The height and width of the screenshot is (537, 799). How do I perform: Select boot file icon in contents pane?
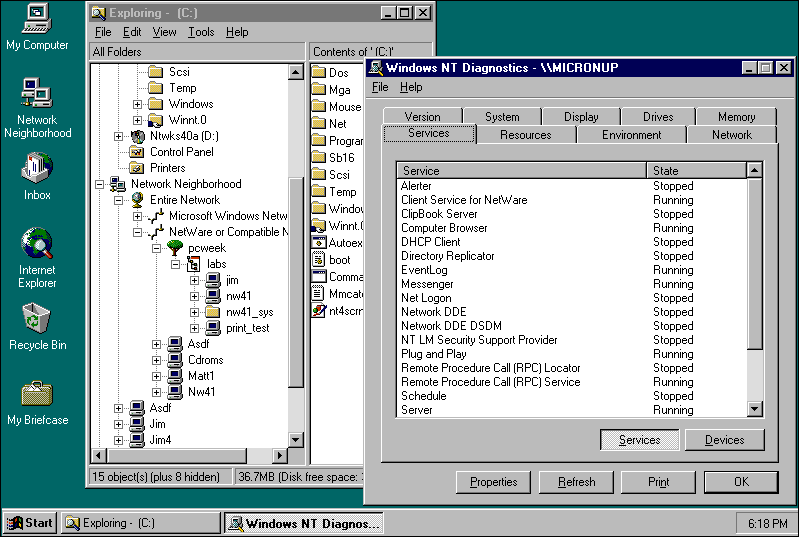click(318, 259)
